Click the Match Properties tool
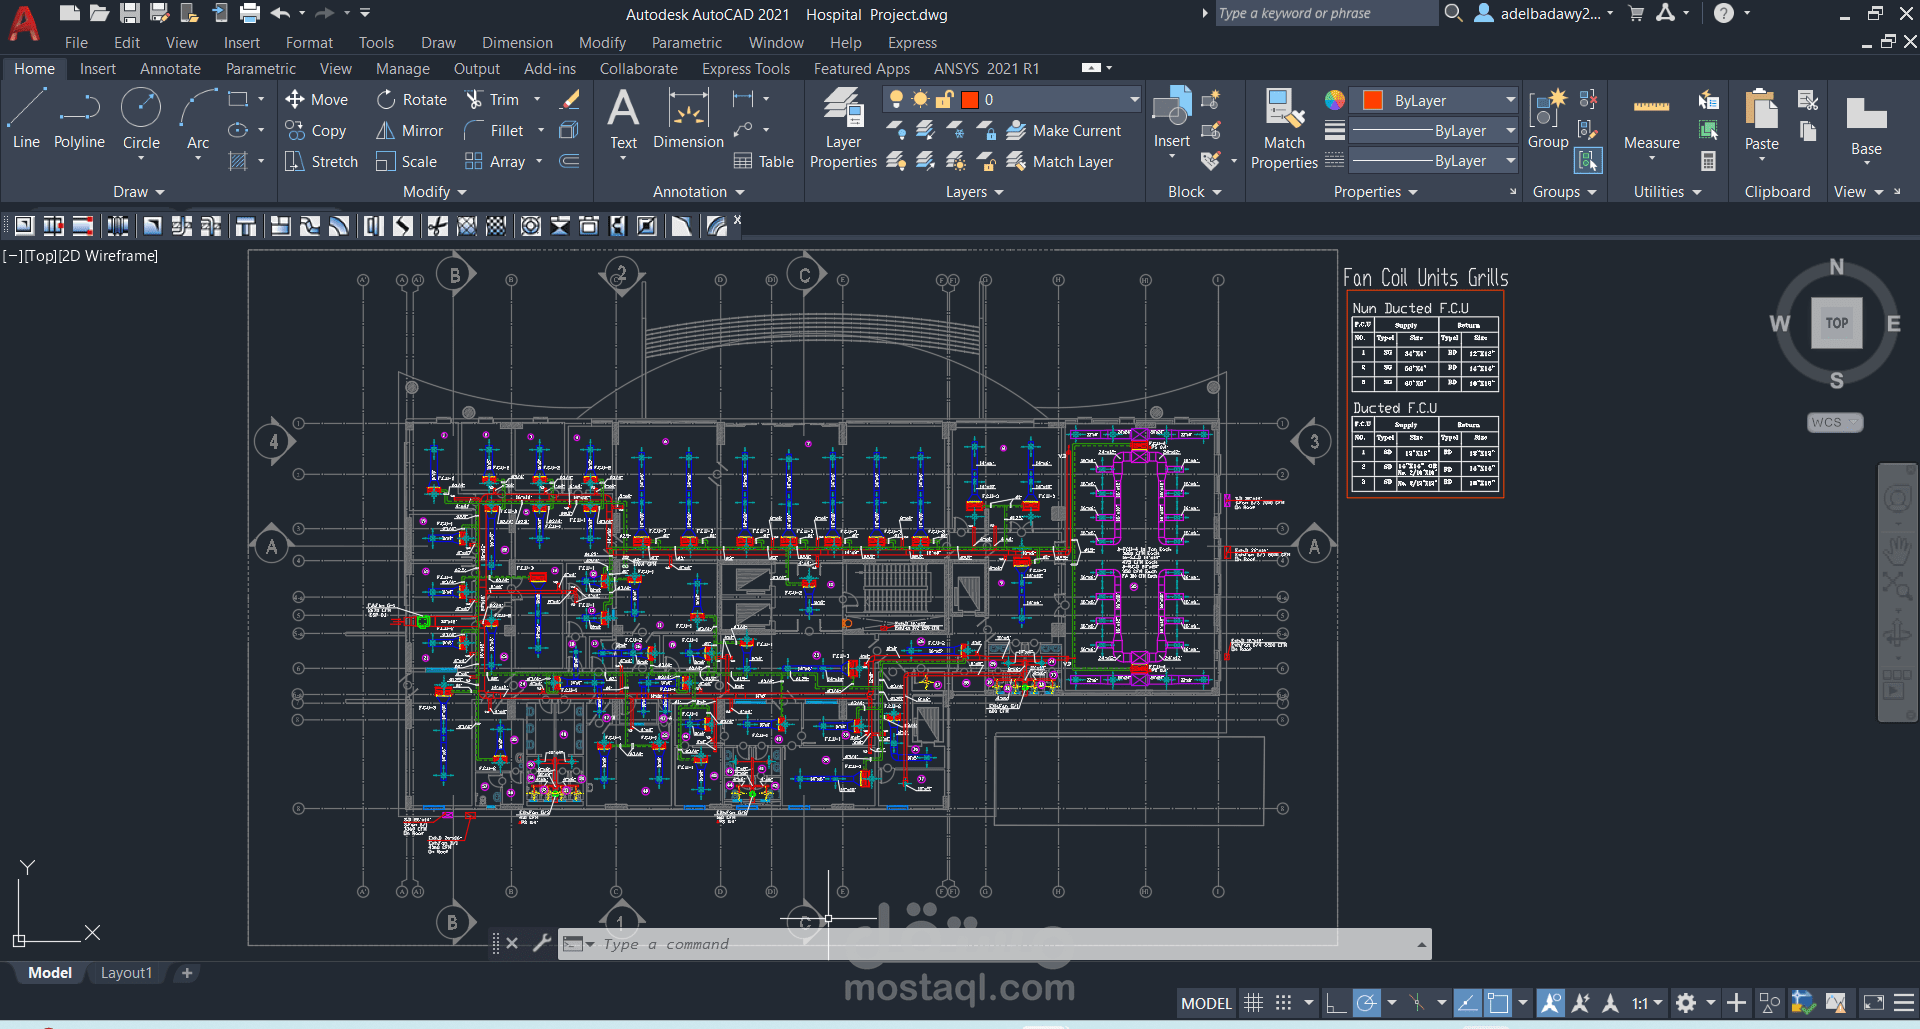Image resolution: width=1920 pixels, height=1029 pixels. point(1283,120)
